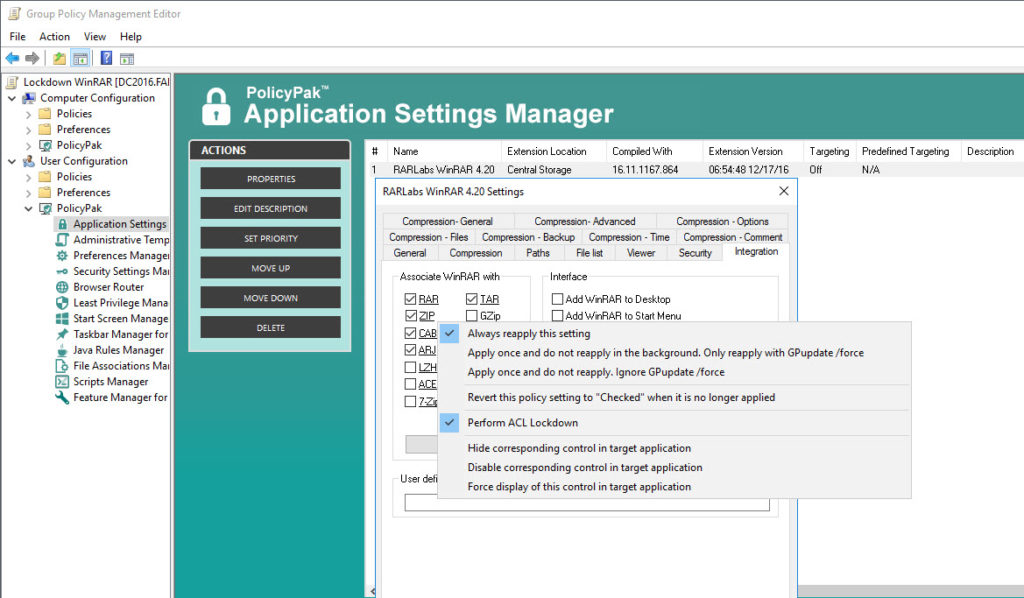Expand Preferences under Computer Configuration
Screen dimensions: 1024x598
coord(28,130)
